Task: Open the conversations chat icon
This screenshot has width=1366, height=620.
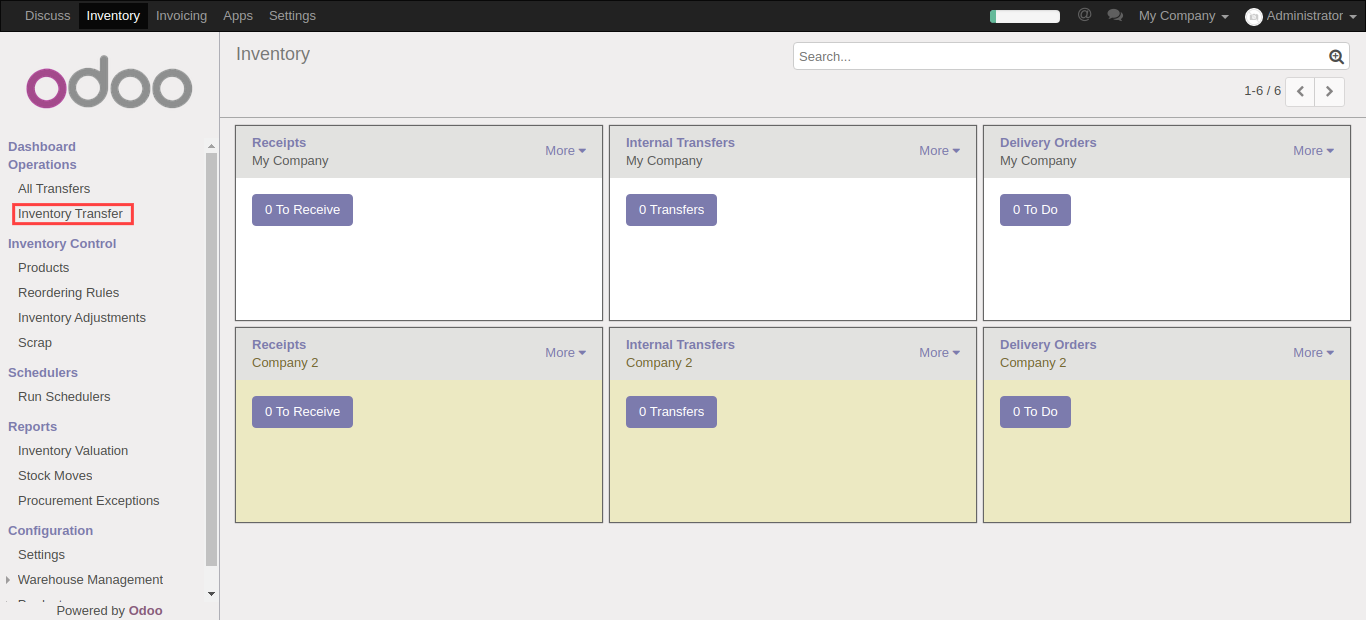Action: pyautogui.click(x=1115, y=16)
